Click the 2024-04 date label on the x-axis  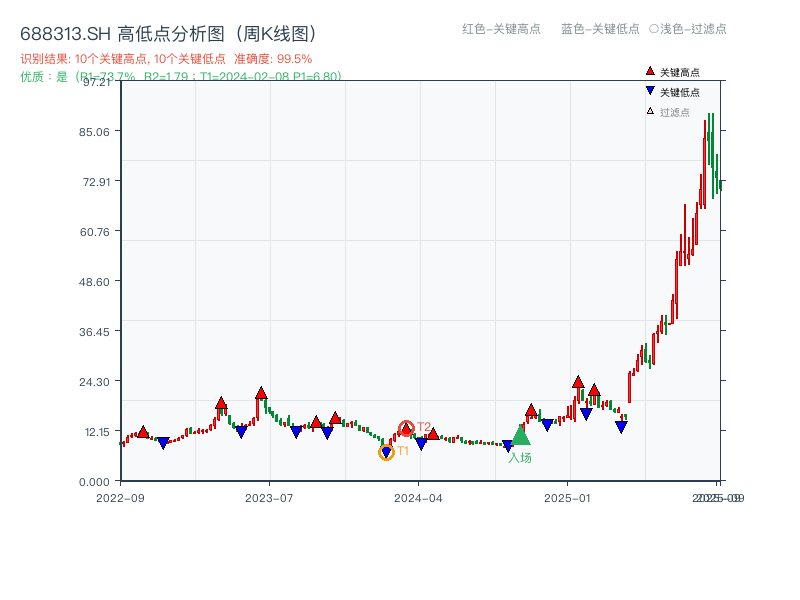(x=416, y=496)
